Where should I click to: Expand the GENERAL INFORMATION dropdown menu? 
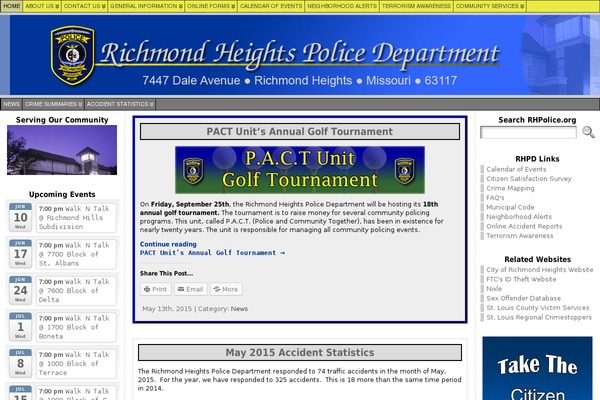coord(146,6)
